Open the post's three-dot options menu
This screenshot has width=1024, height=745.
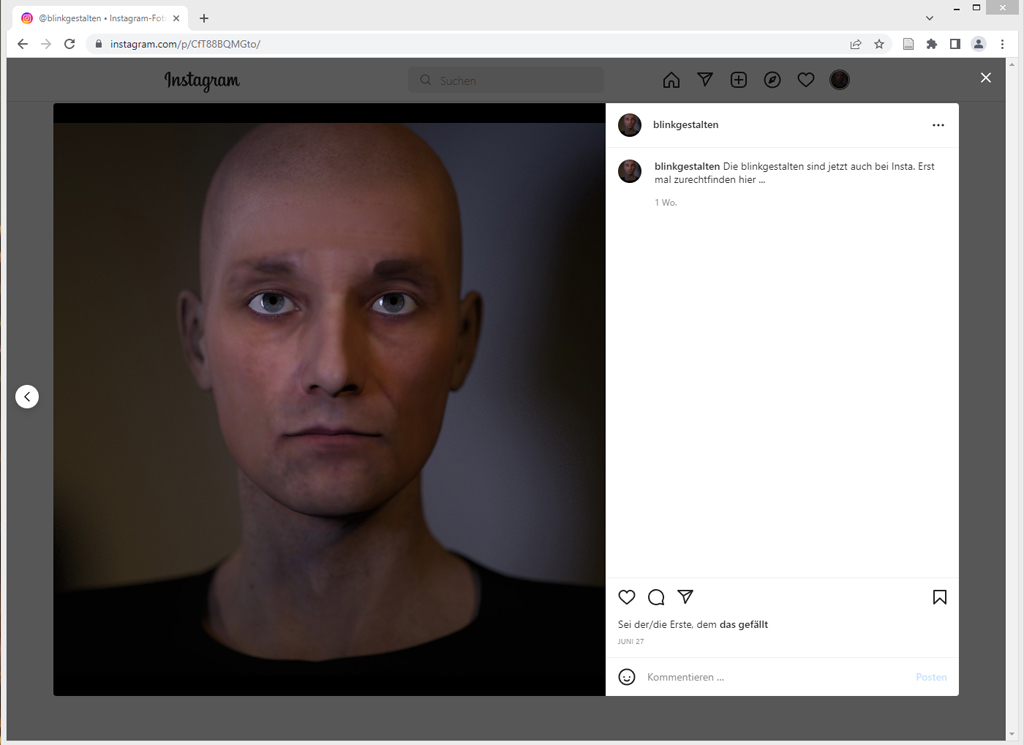(x=937, y=125)
